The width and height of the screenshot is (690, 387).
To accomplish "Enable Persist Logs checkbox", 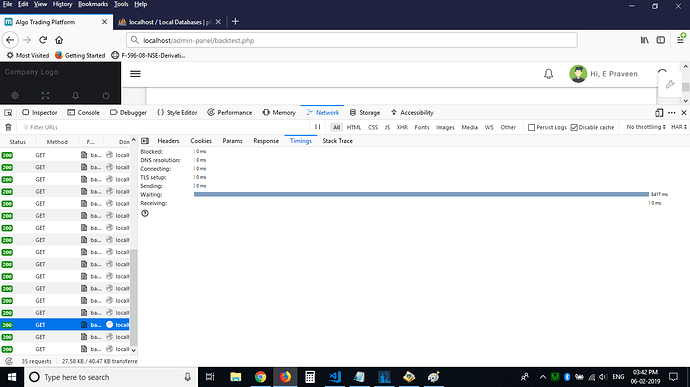I will pyautogui.click(x=532, y=127).
